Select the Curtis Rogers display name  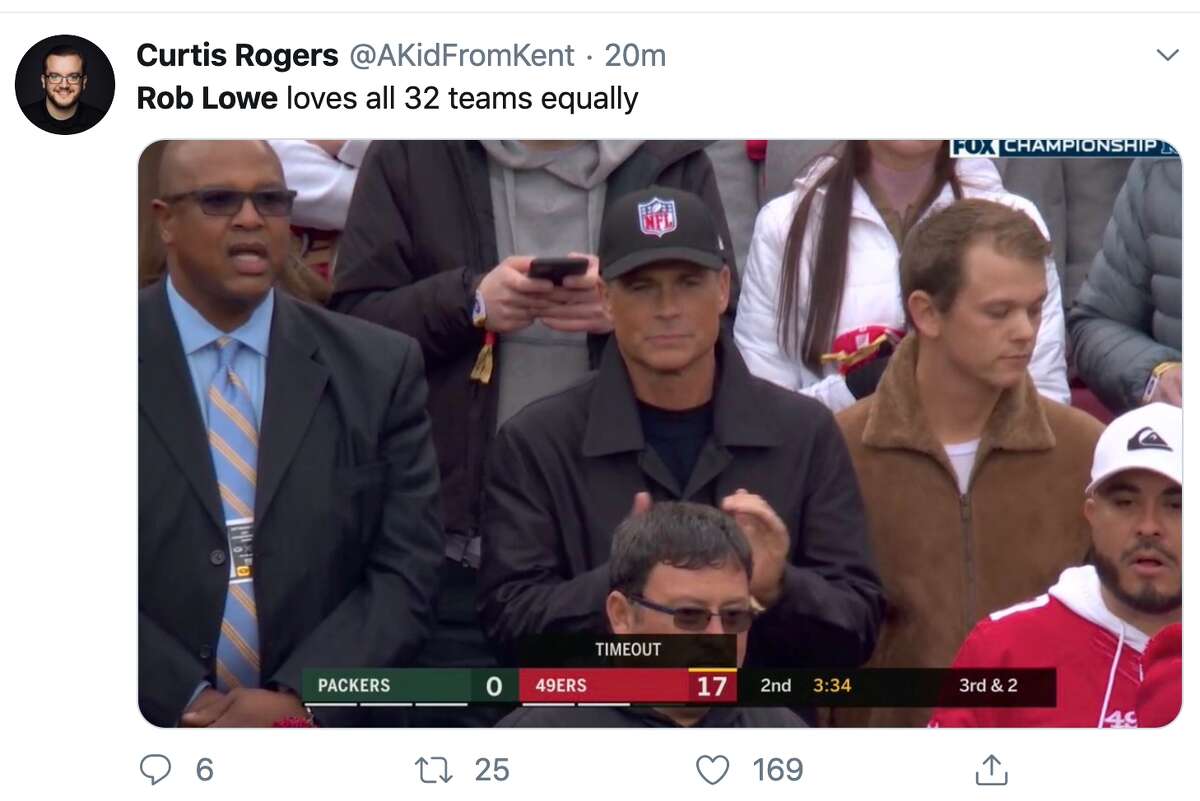pyautogui.click(x=237, y=56)
